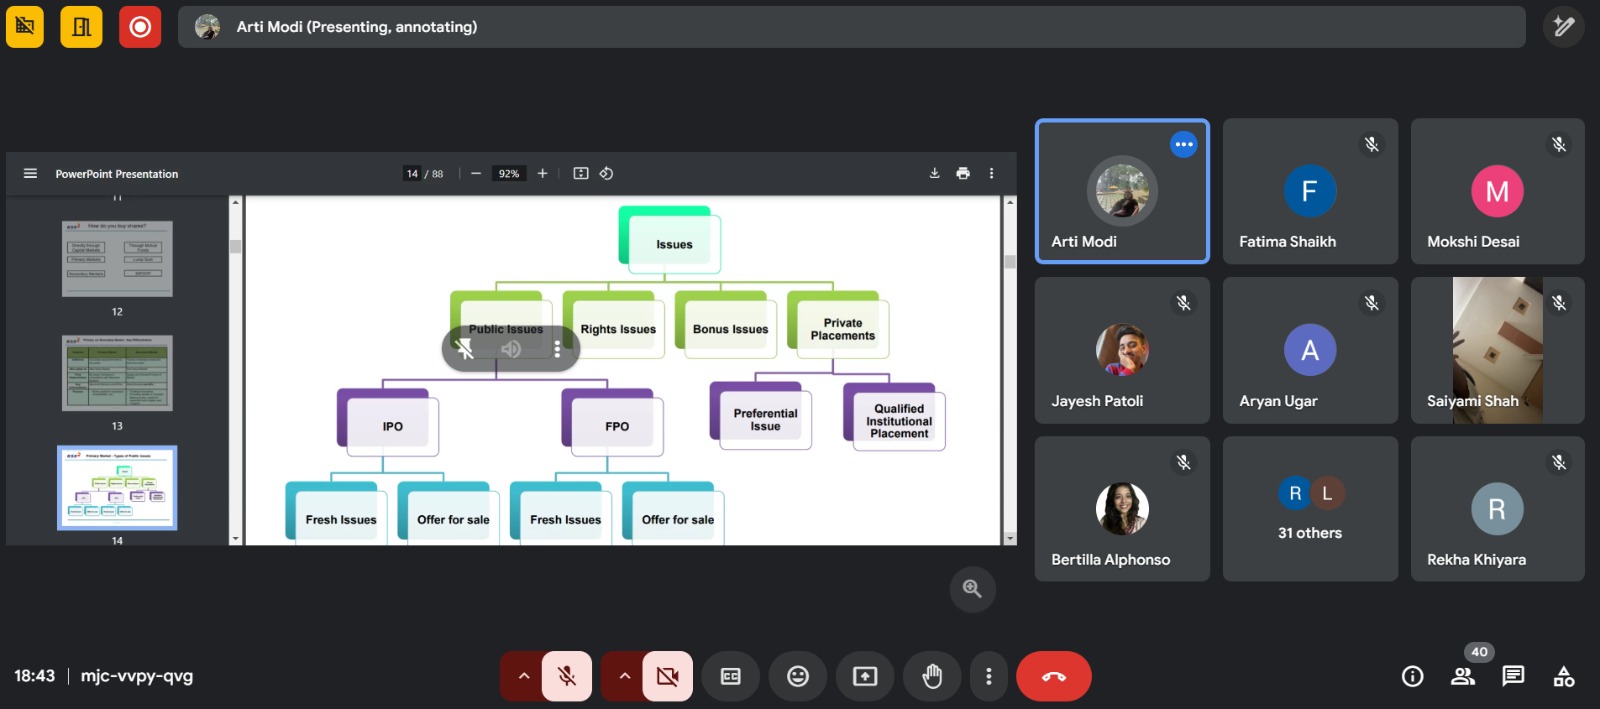The height and width of the screenshot is (709, 1600).
Task: Zoom in the PDF with plus button
Action: click(542, 173)
